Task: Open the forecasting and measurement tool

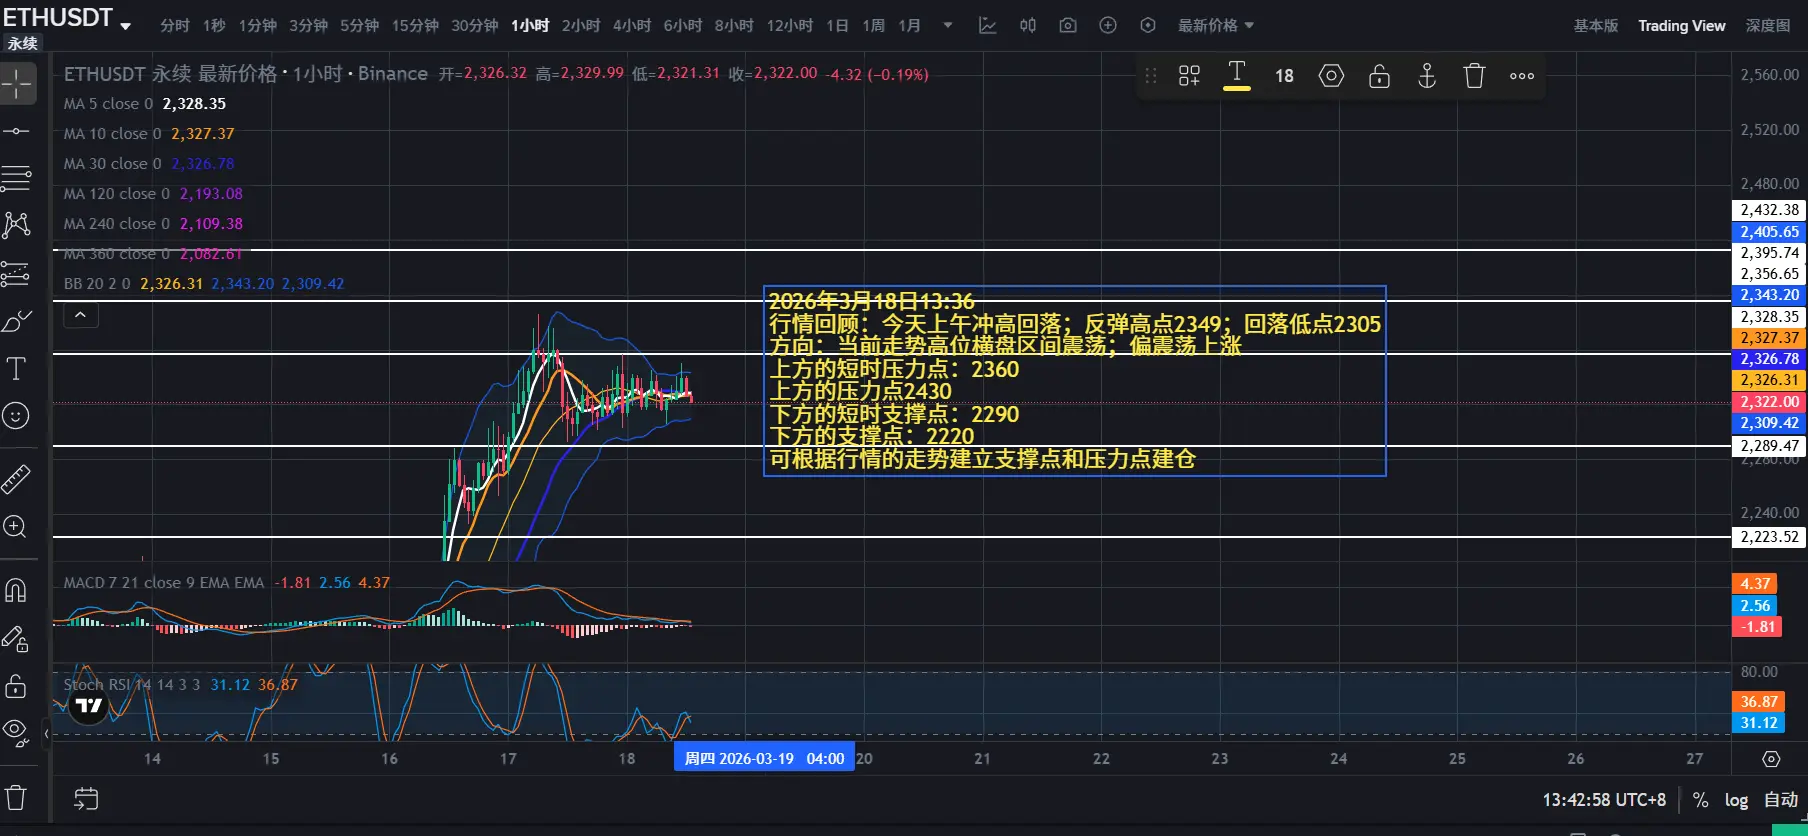Action: (x=17, y=273)
